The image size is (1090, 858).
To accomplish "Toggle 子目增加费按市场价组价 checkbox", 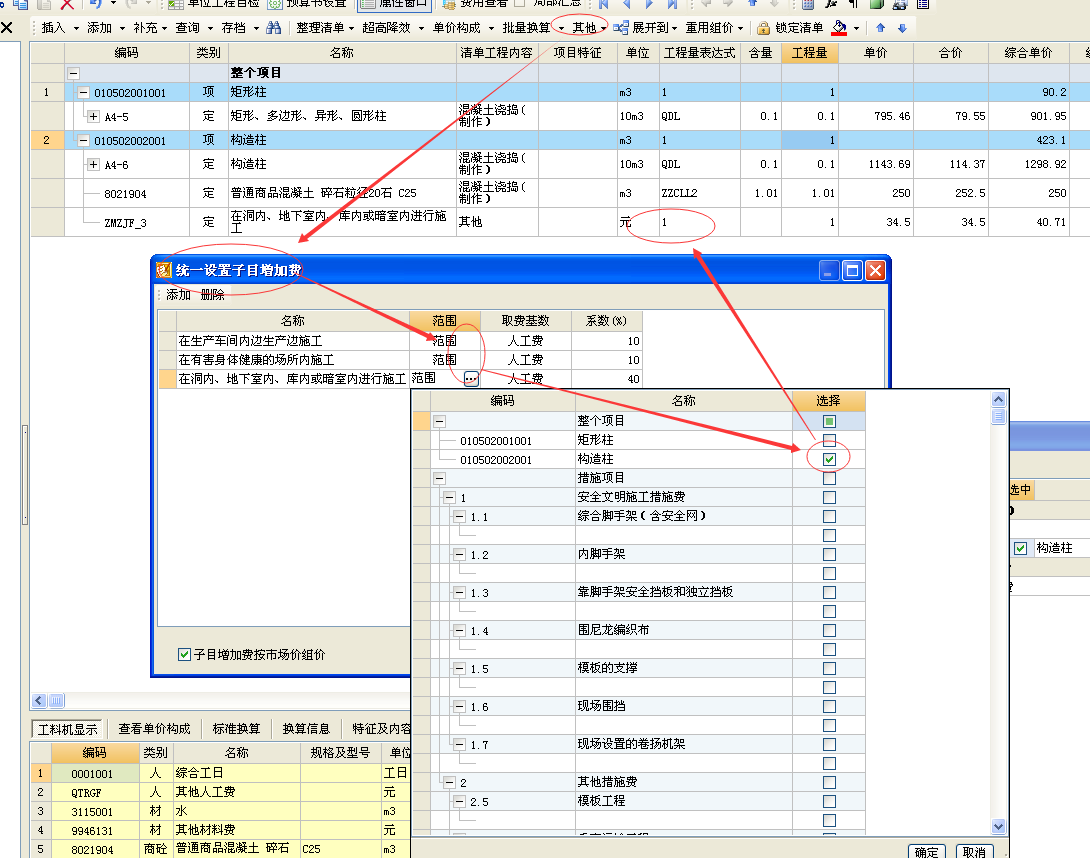I will click(184, 654).
